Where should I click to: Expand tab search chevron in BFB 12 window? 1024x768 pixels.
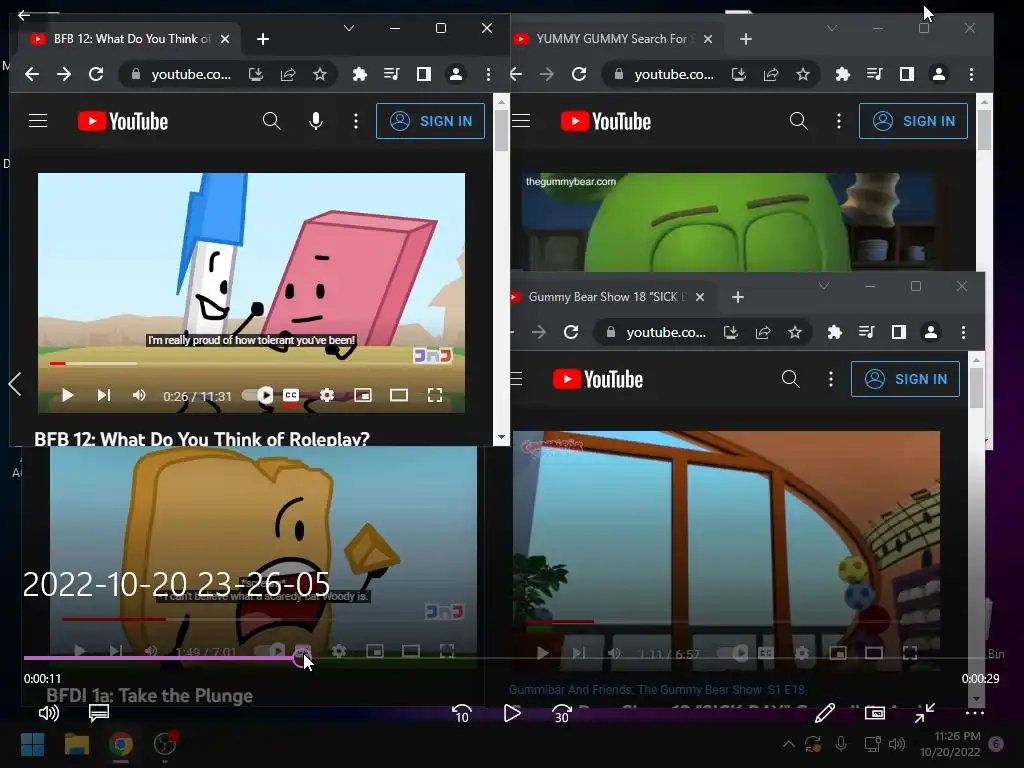click(x=349, y=28)
